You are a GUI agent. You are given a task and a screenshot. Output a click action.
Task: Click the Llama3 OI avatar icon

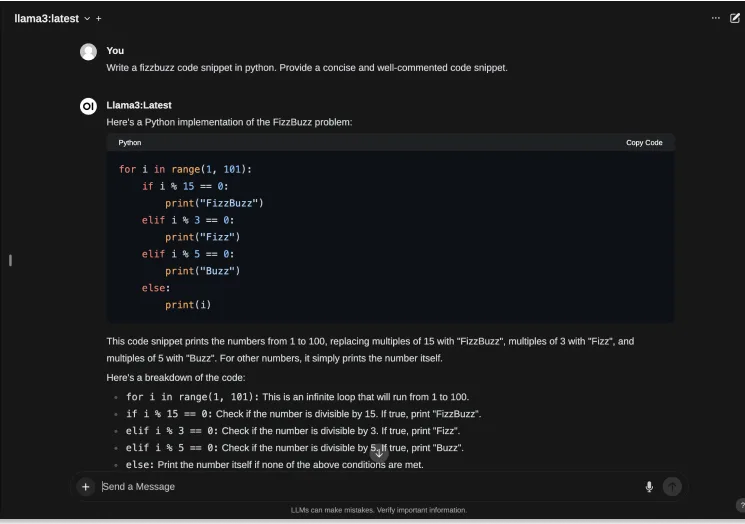click(x=88, y=106)
